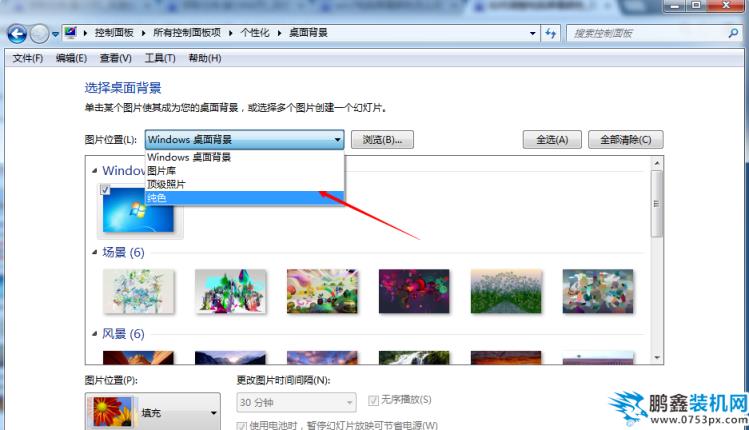
Task: Collapse the 场景 (6) group
Action: coord(95,252)
